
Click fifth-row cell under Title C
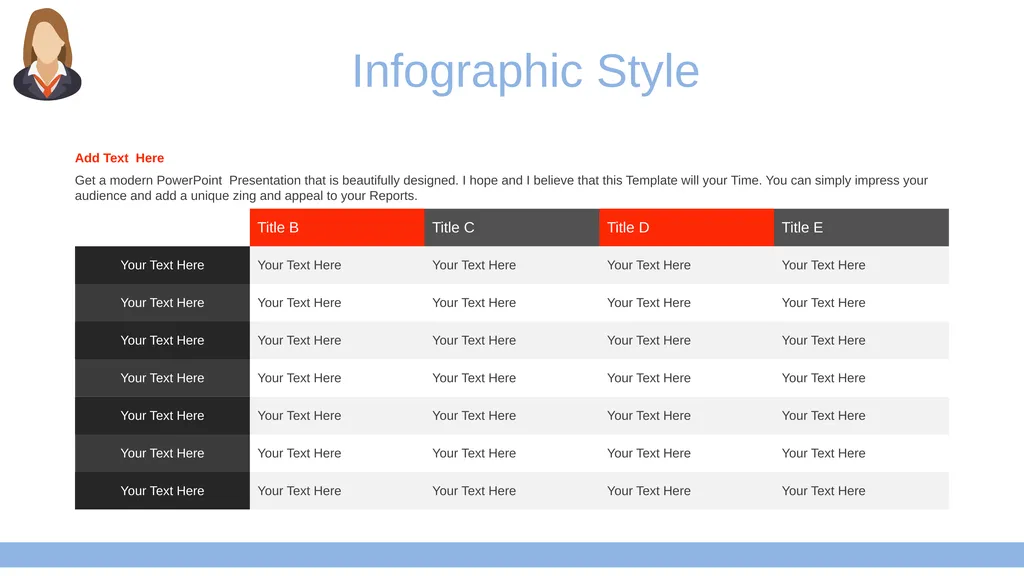pos(512,415)
